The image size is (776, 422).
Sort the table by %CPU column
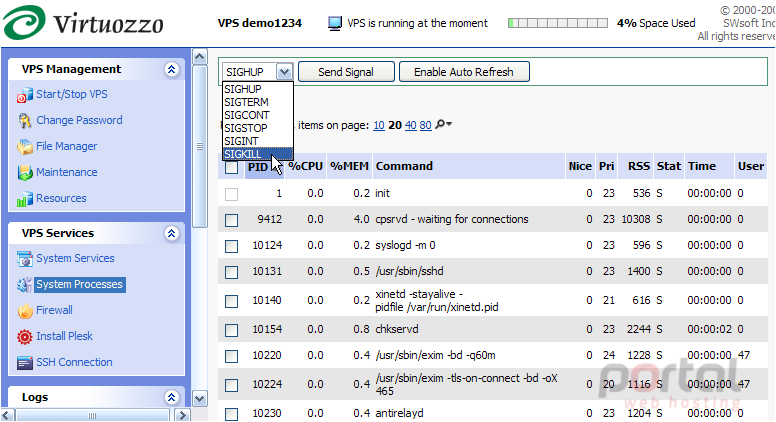pos(305,166)
